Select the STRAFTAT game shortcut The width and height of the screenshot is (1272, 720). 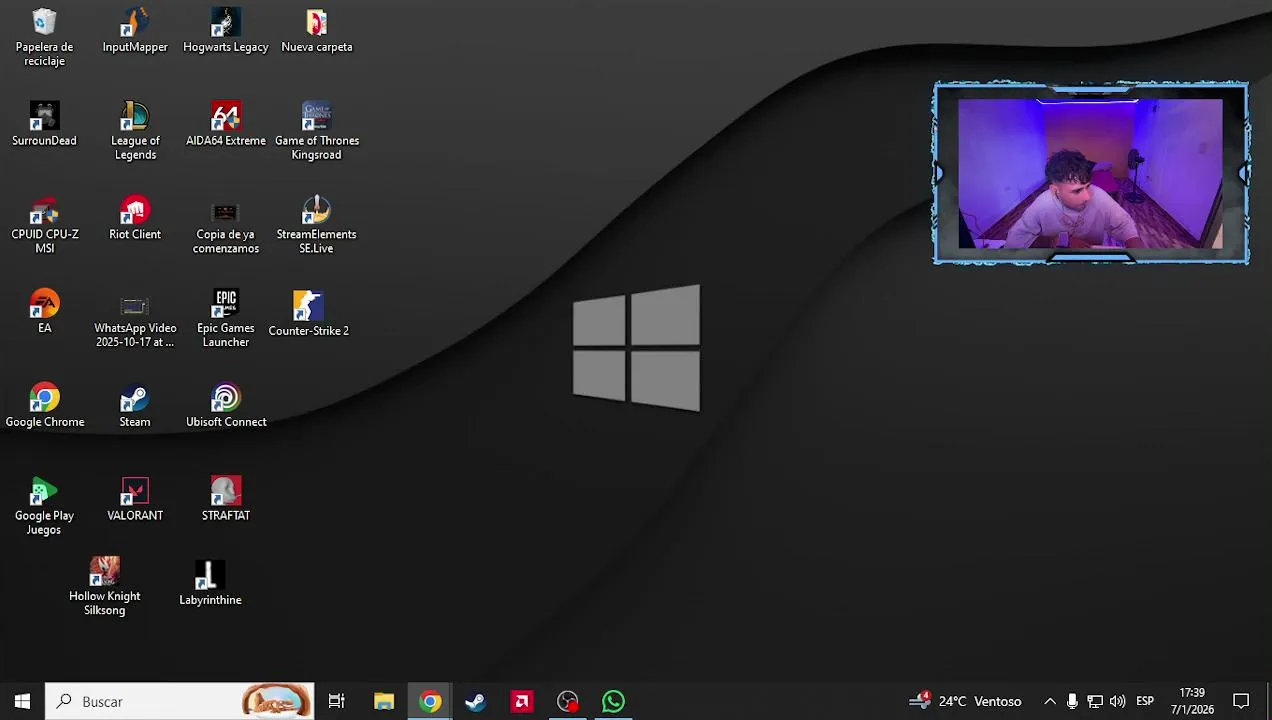point(226,499)
